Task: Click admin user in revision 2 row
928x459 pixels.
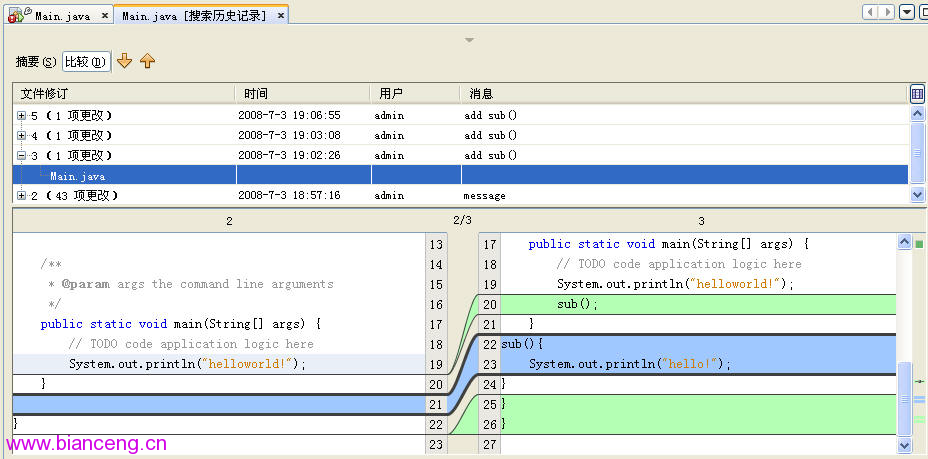Action: click(x=389, y=195)
